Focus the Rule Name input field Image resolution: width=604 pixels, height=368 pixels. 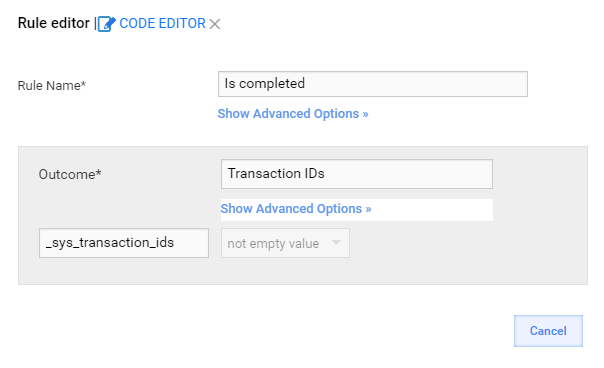click(x=372, y=84)
